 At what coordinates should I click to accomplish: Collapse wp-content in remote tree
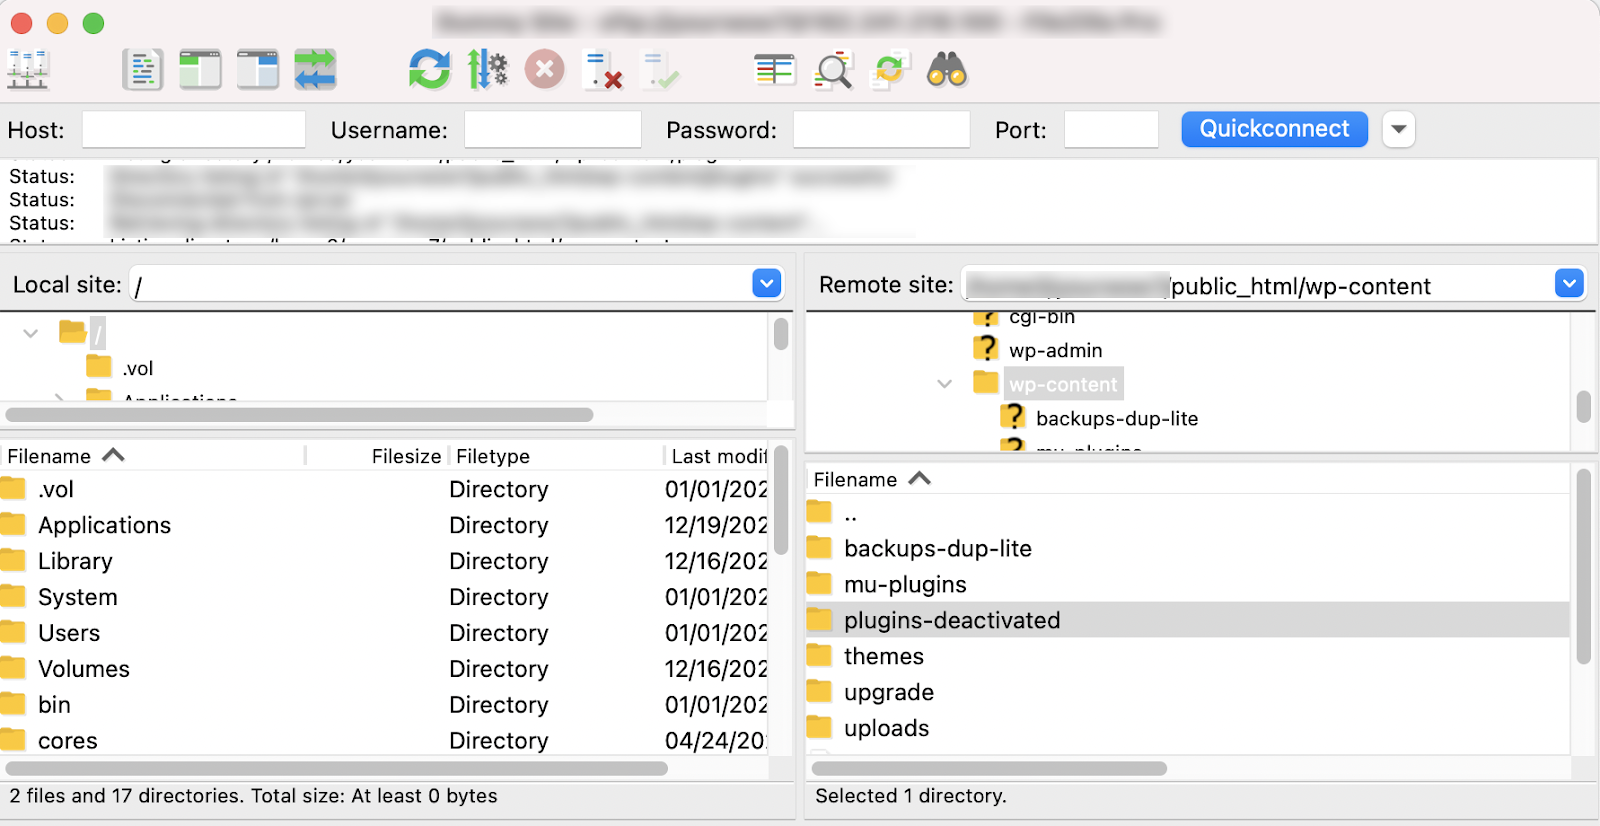pyautogui.click(x=944, y=384)
